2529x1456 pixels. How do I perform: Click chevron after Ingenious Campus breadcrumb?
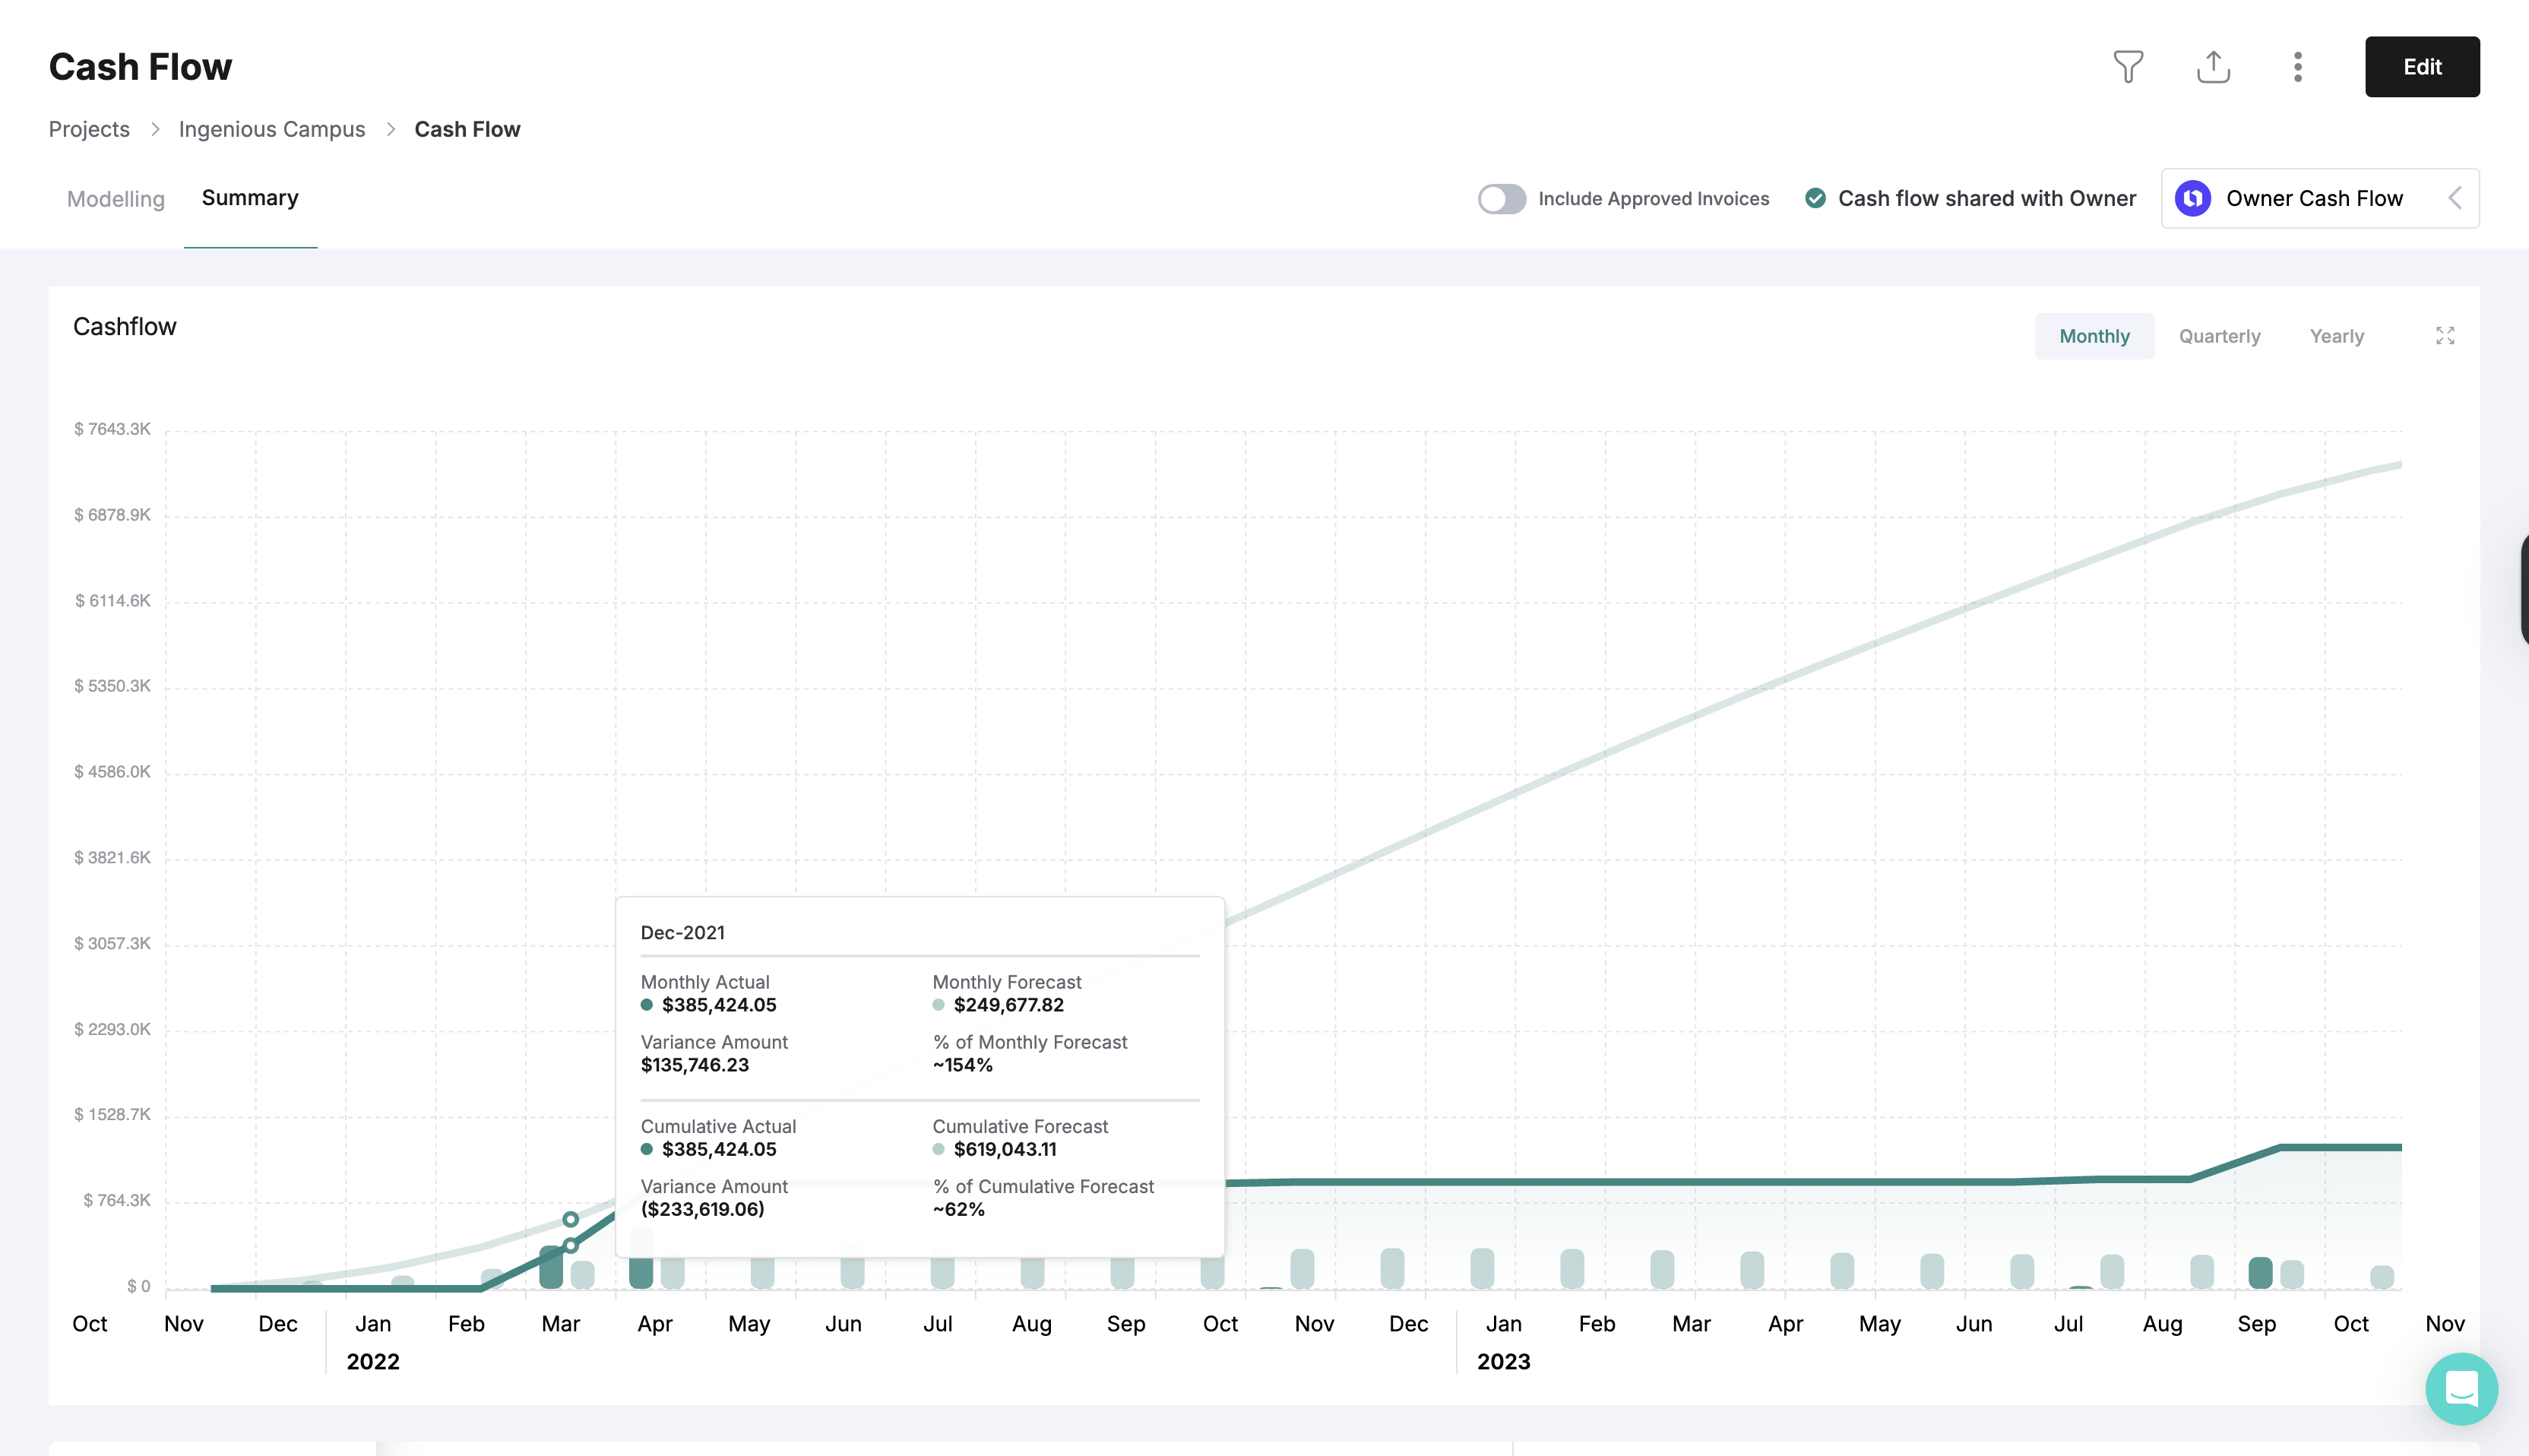(x=391, y=129)
